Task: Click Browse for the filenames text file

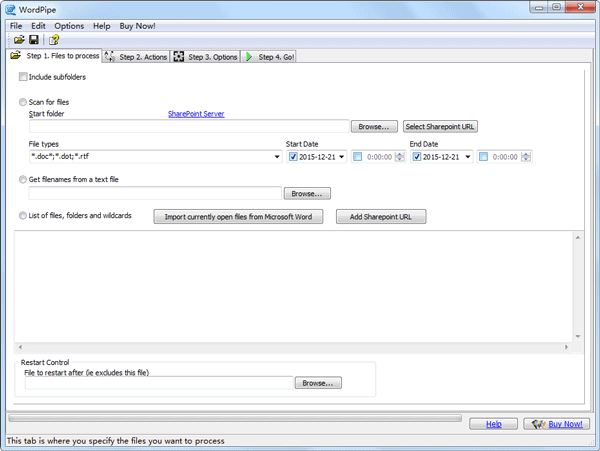Action: click(x=307, y=194)
